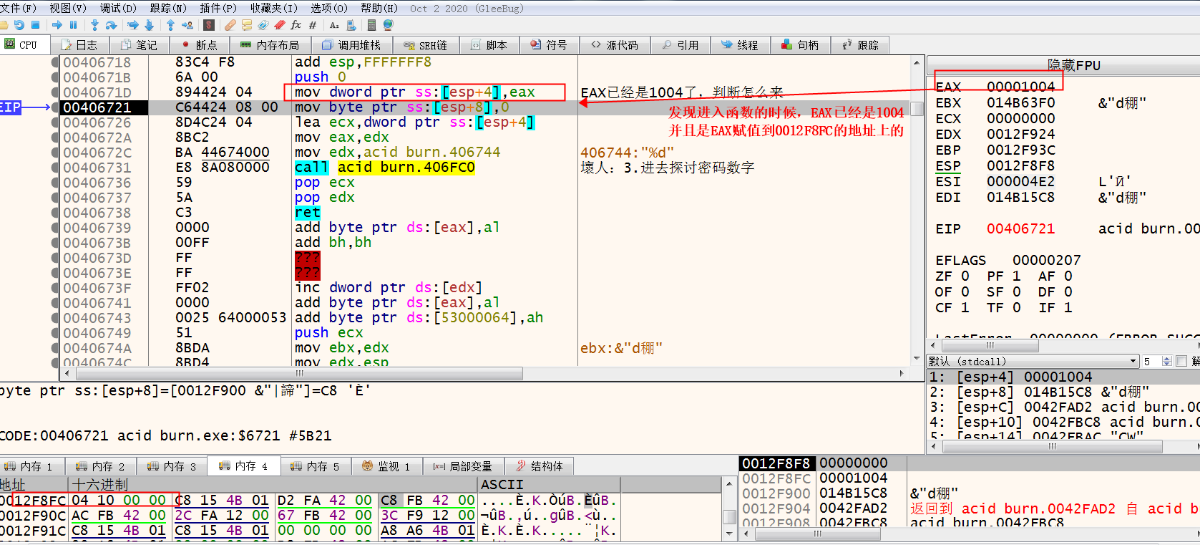The height and width of the screenshot is (545, 1200).
Task: Click the EIP value 00406721 in registers
Action: coord(1019,229)
